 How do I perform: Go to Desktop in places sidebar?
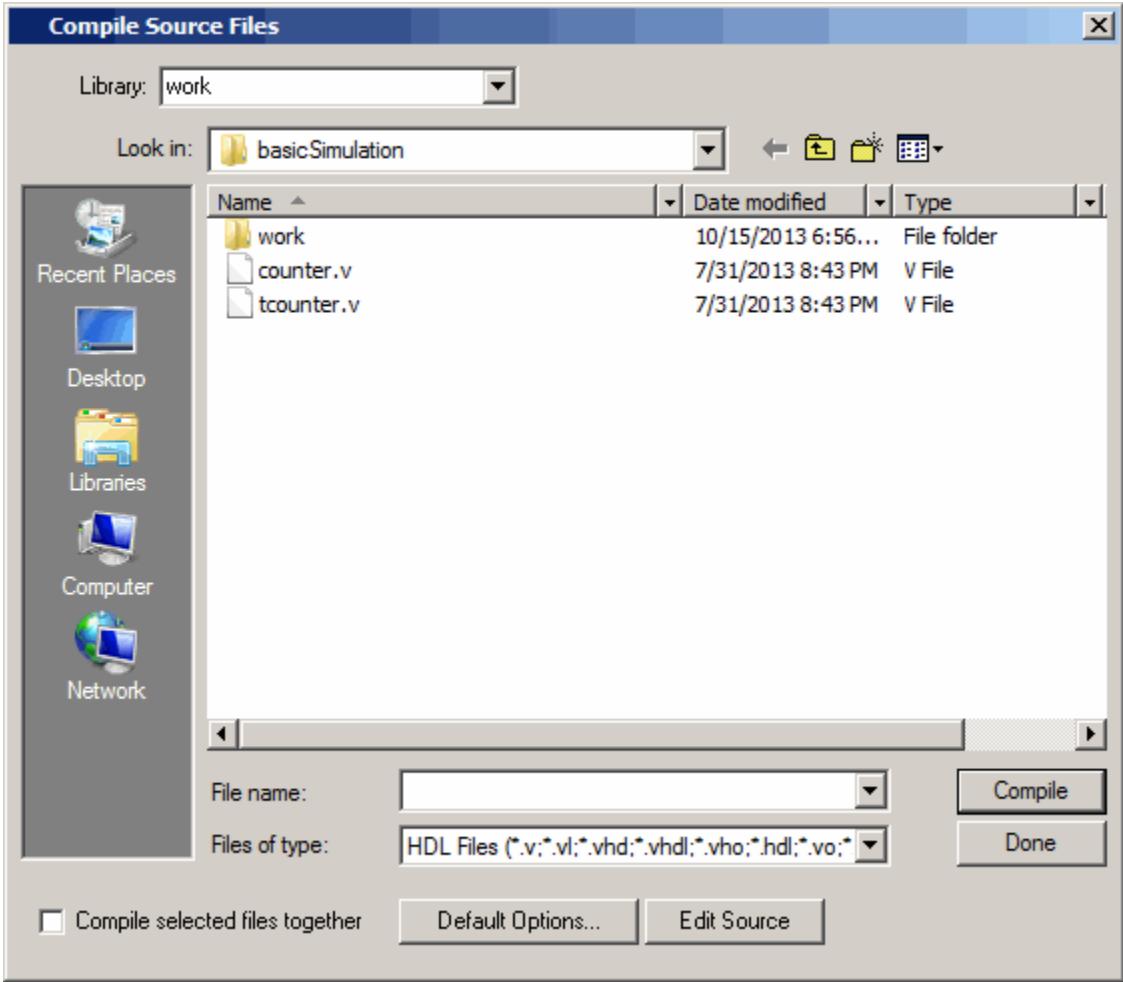coord(106,347)
